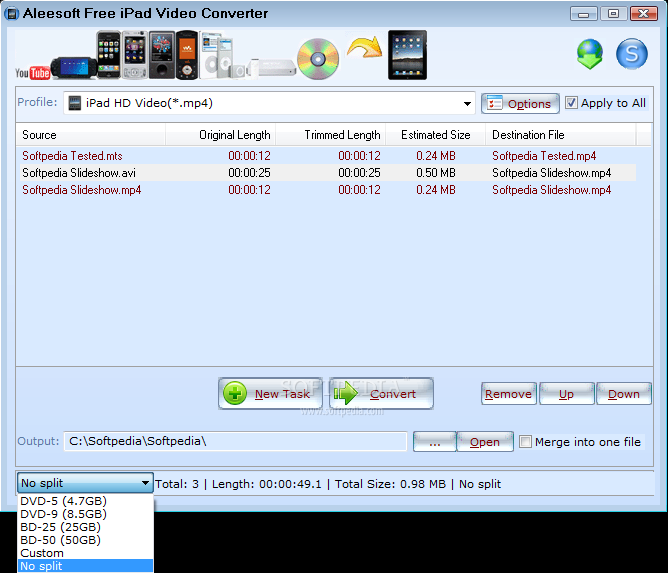Select BD-25 (25GB) split option
Image resolution: width=668 pixels, height=573 pixels.
click(85, 527)
